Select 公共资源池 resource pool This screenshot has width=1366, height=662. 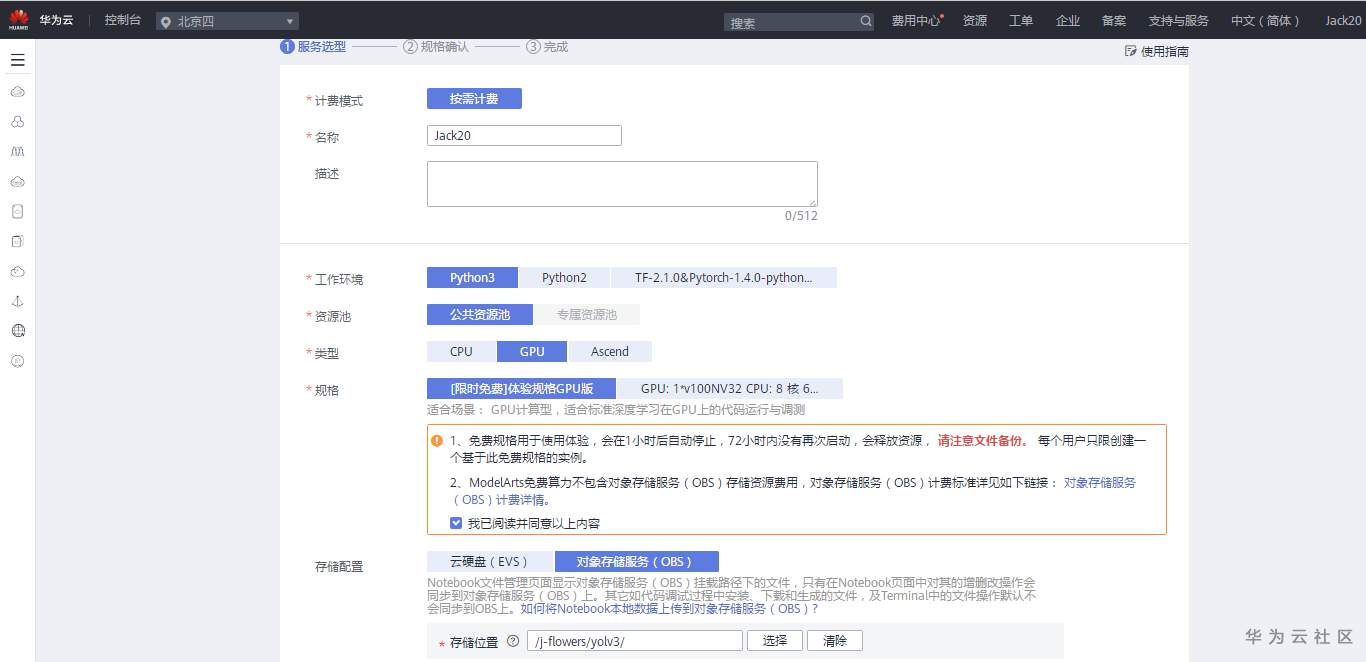(480, 315)
